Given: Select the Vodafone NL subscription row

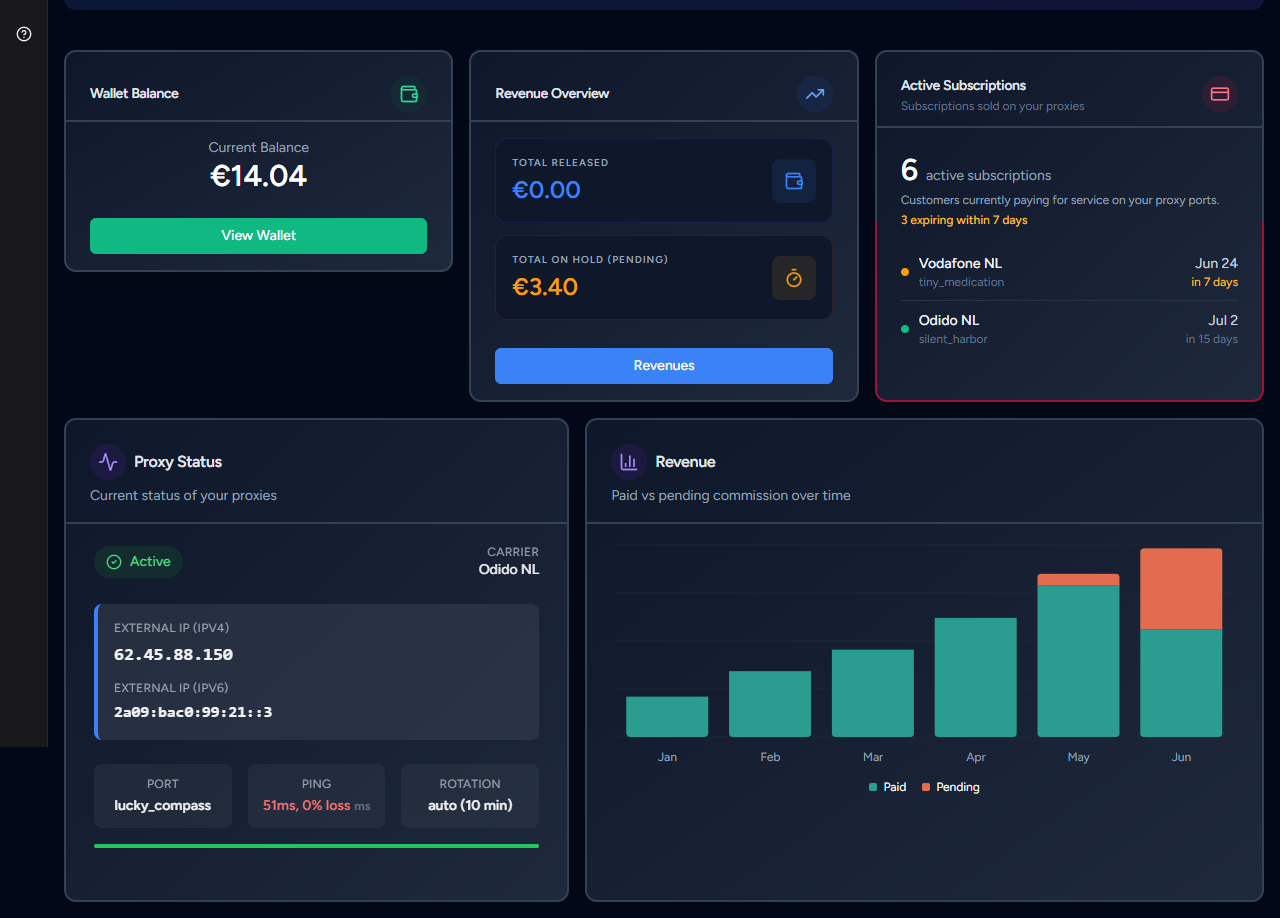Looking at the screenshot, I should [1069, 272].
